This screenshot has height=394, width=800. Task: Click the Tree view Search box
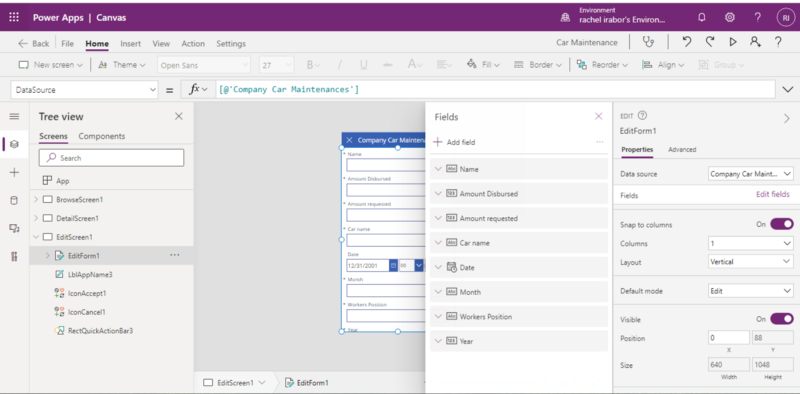click(x=111, y=158)
